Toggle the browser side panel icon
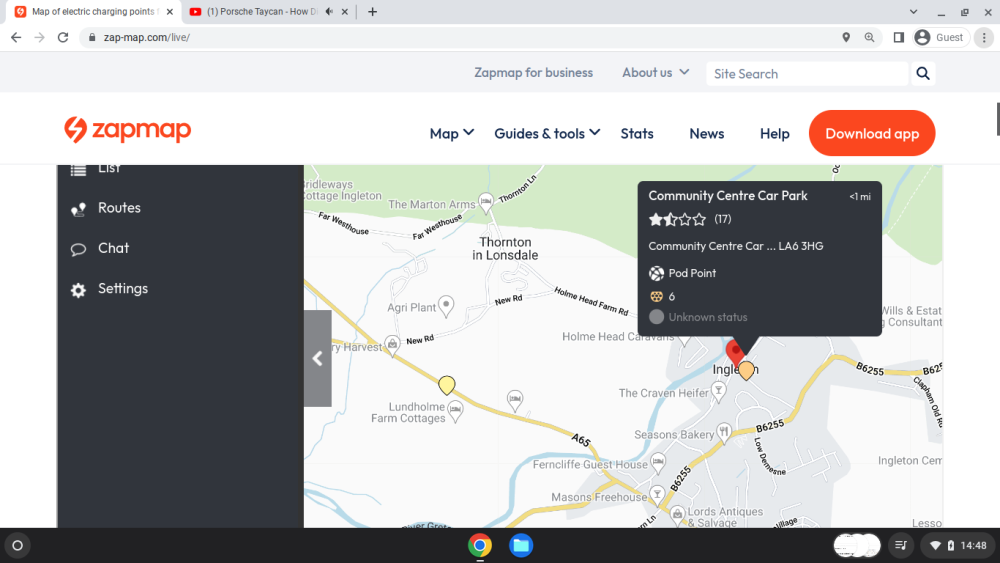Screen dimensions: 1000x563 (899, 38)
